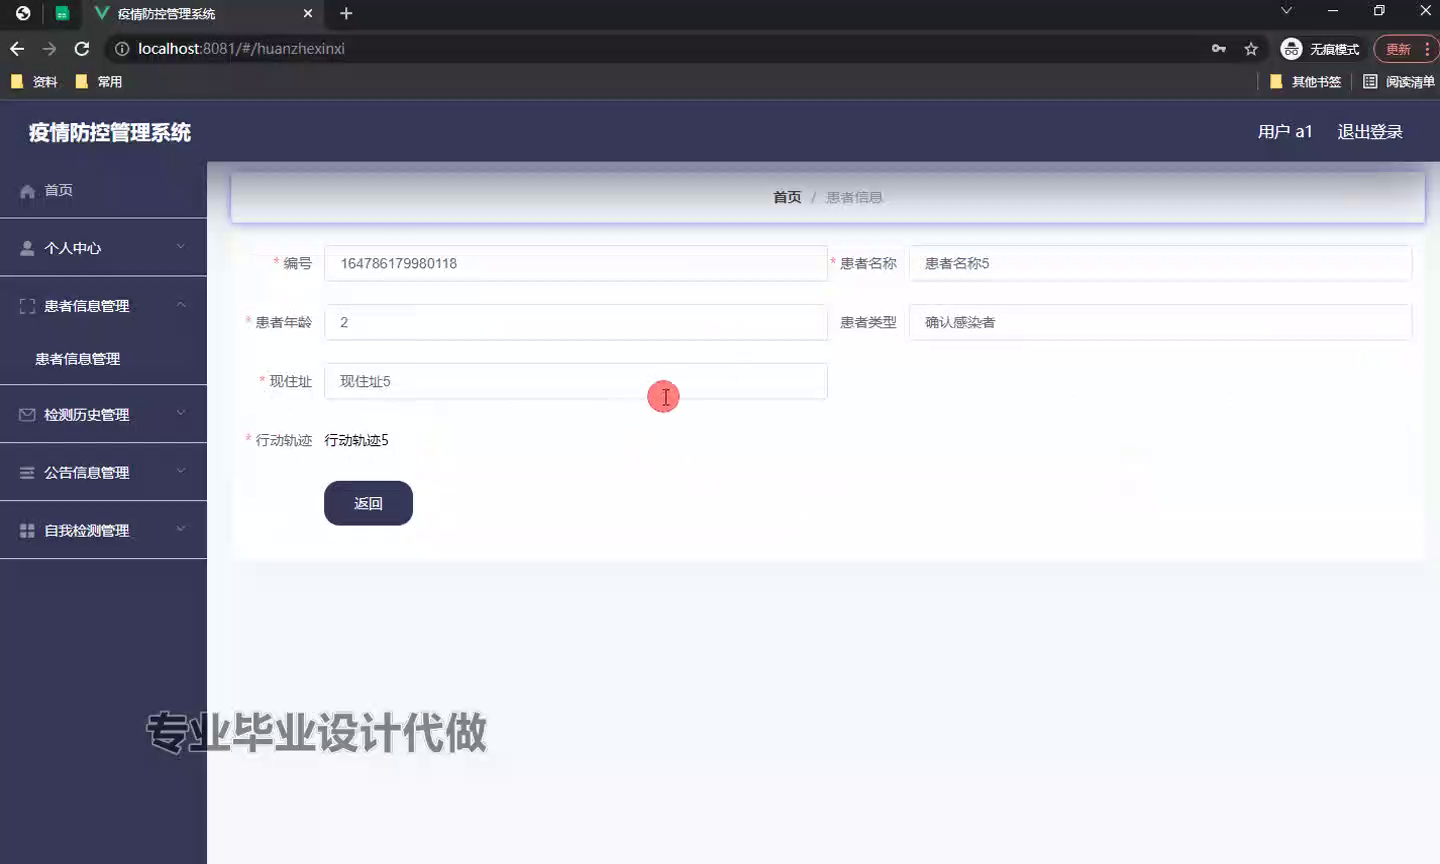Expand the 个人中心 submenu chevron
Viewport: 1440px width, 864px height.
point(181,247)
